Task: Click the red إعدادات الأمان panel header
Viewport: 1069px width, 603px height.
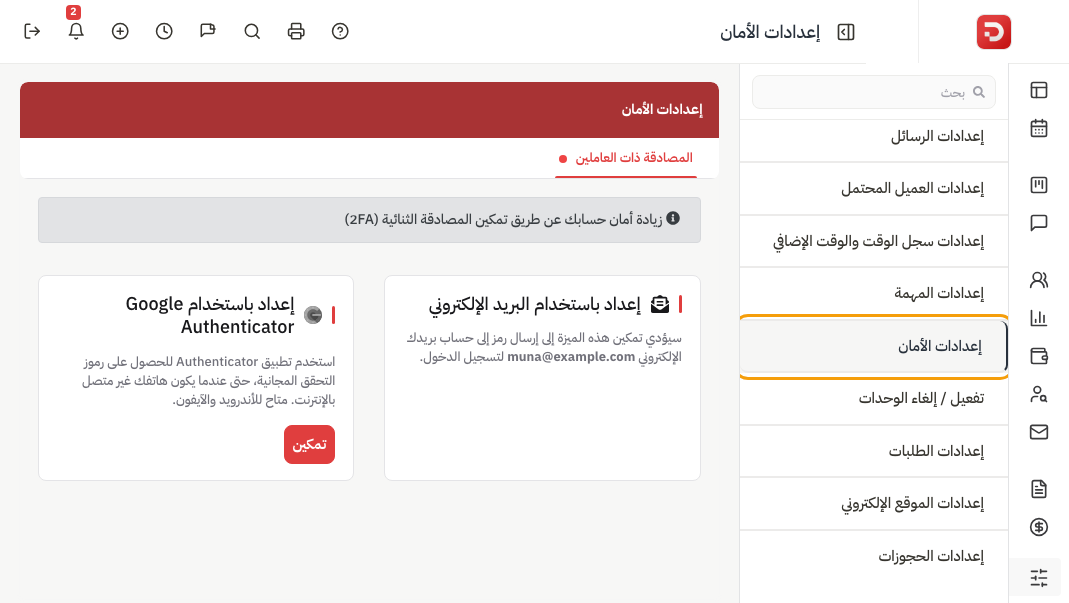Action: coord(370,110)
